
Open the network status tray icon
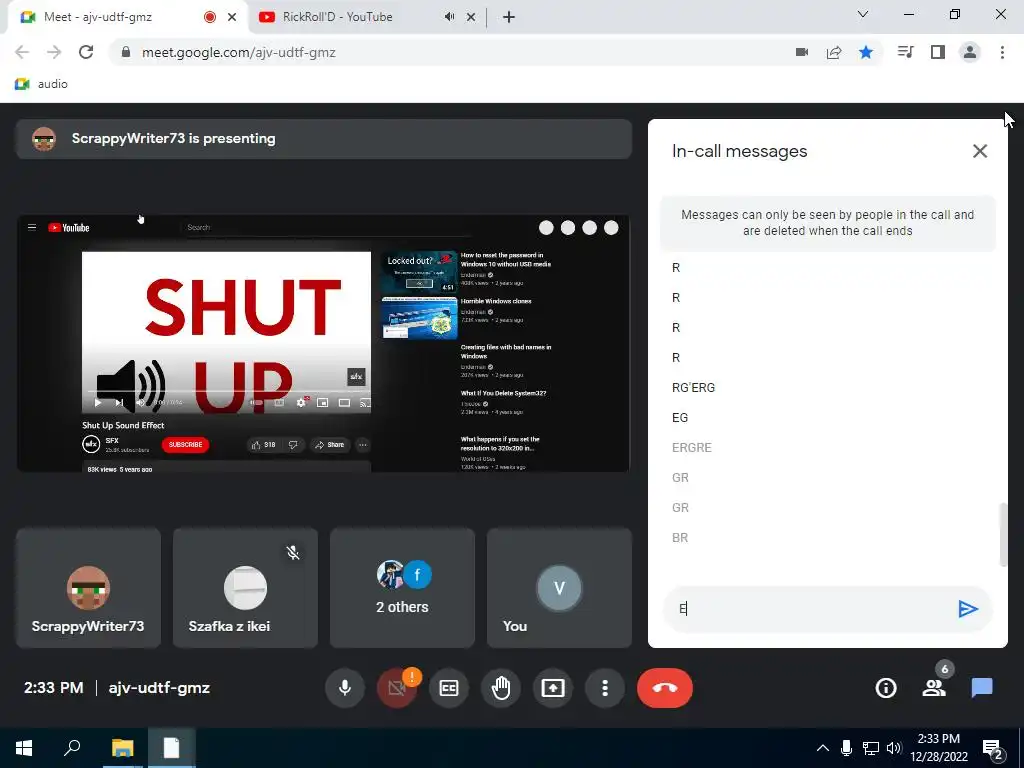point(871,748)
